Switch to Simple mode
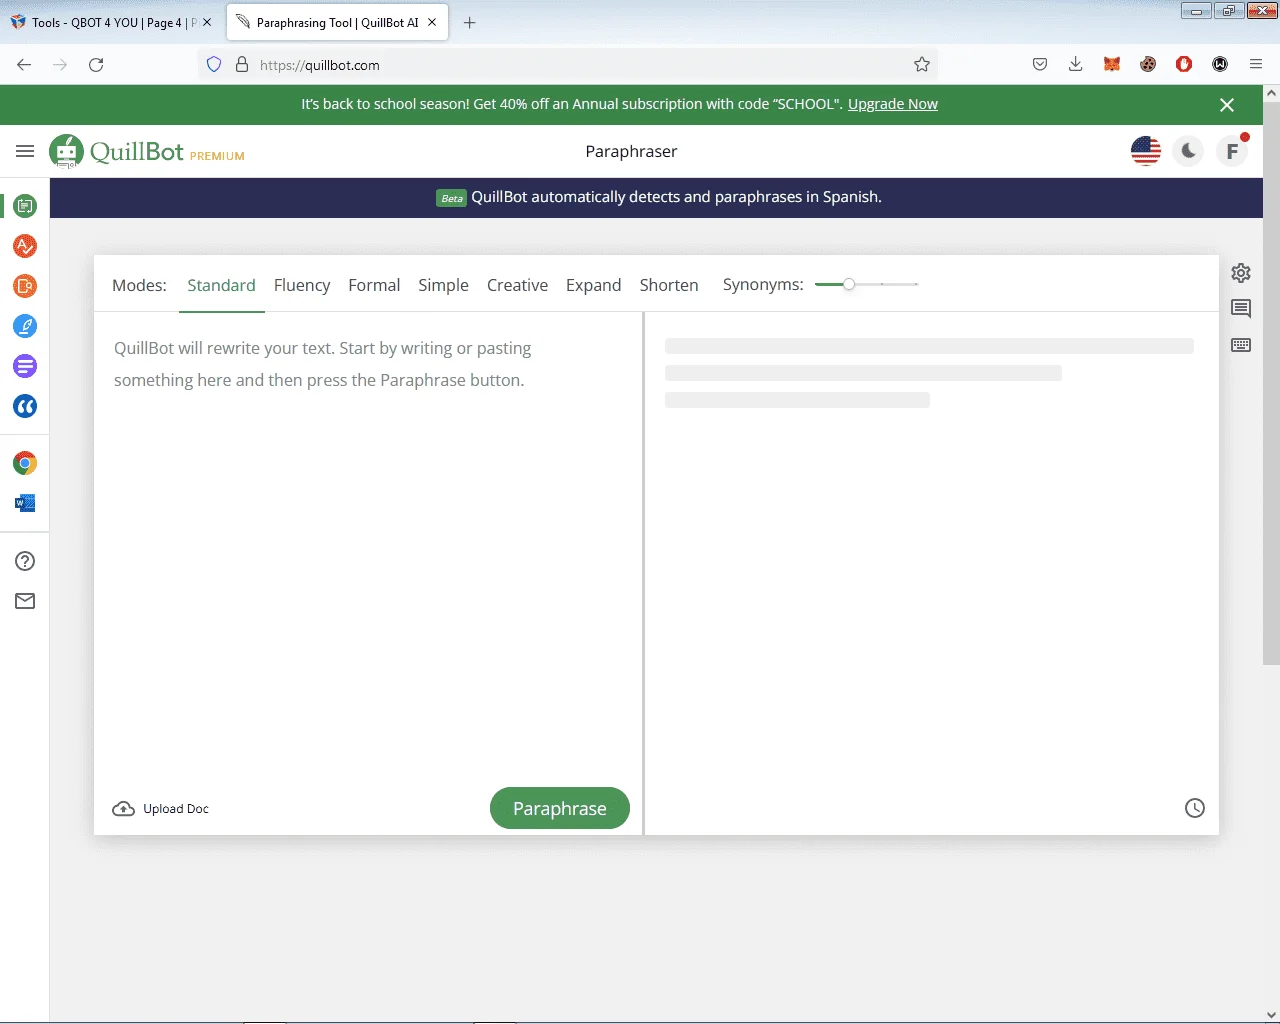 click(x=443, y=285)
